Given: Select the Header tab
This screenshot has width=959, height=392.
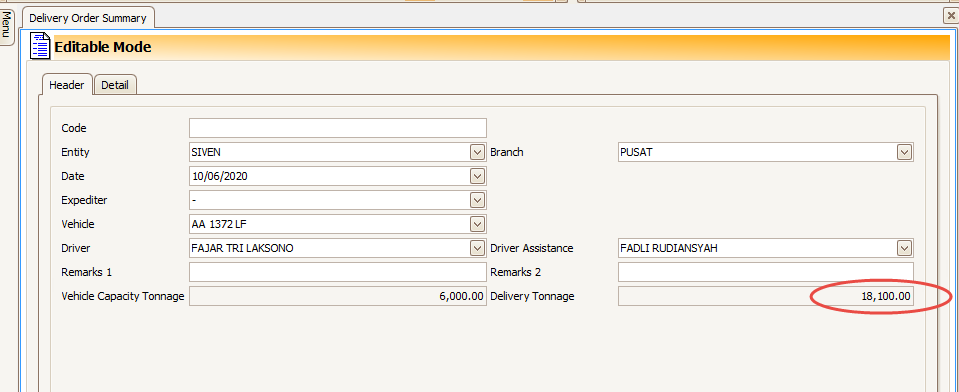Looking at the screenshot, I should point(67,85).
